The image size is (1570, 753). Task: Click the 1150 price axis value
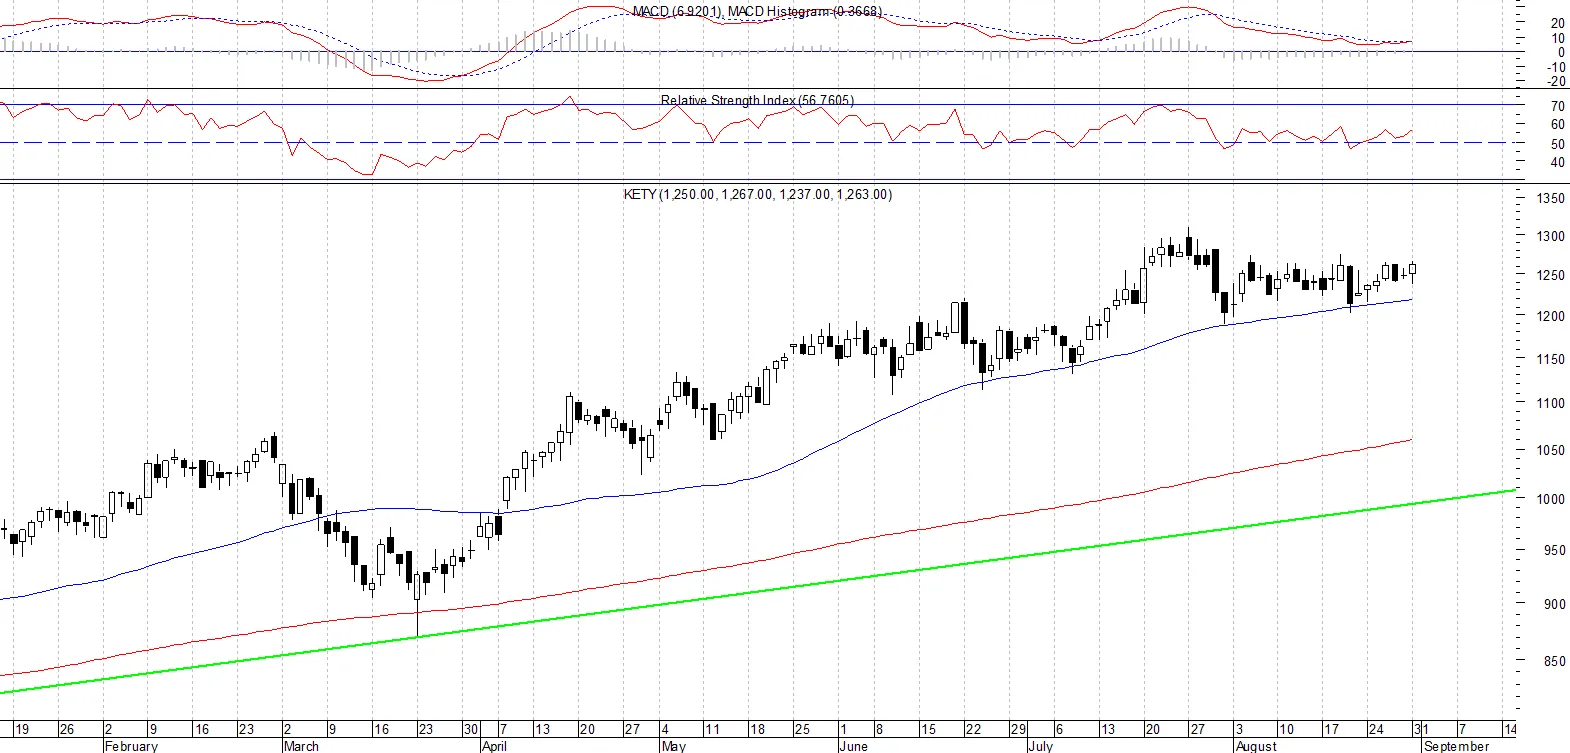coord(1551,359)
